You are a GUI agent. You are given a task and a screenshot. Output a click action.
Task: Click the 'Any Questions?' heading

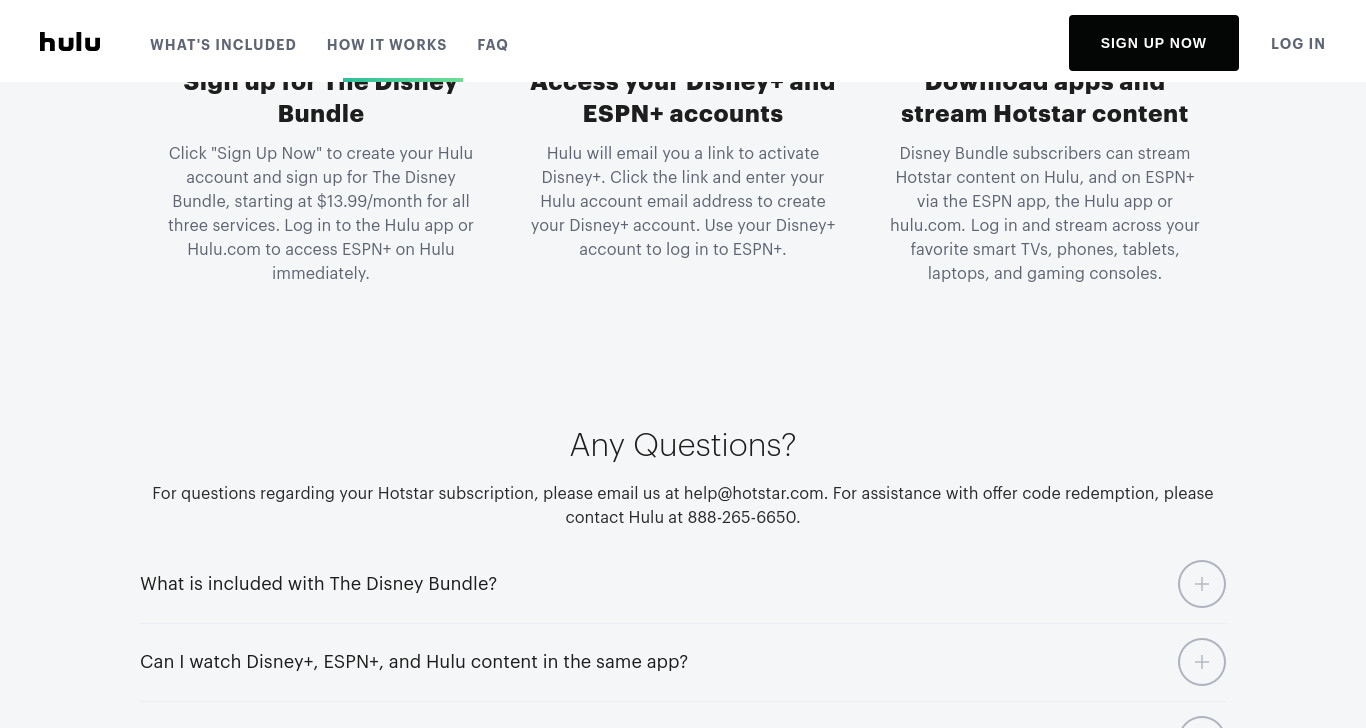pos(683,445)
